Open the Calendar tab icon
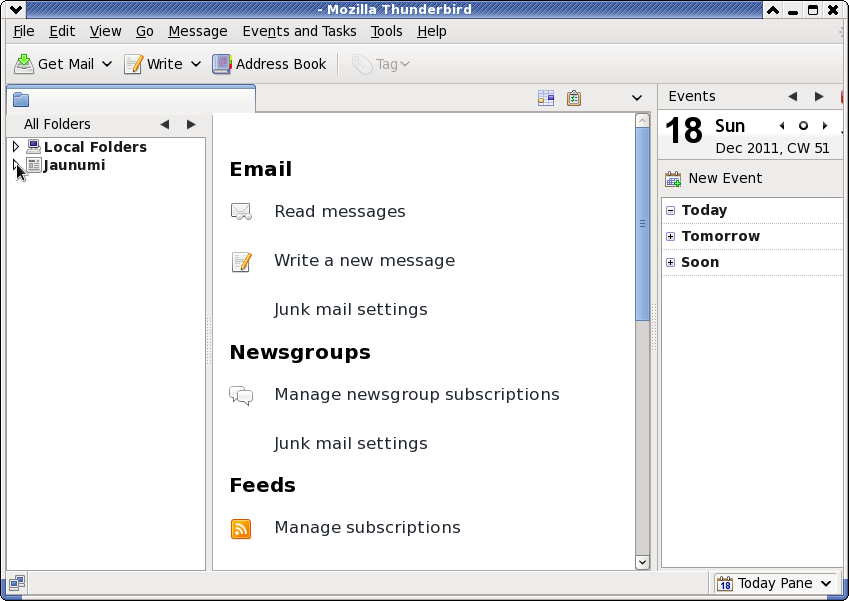Screen dimensions: 849x601 546,98
